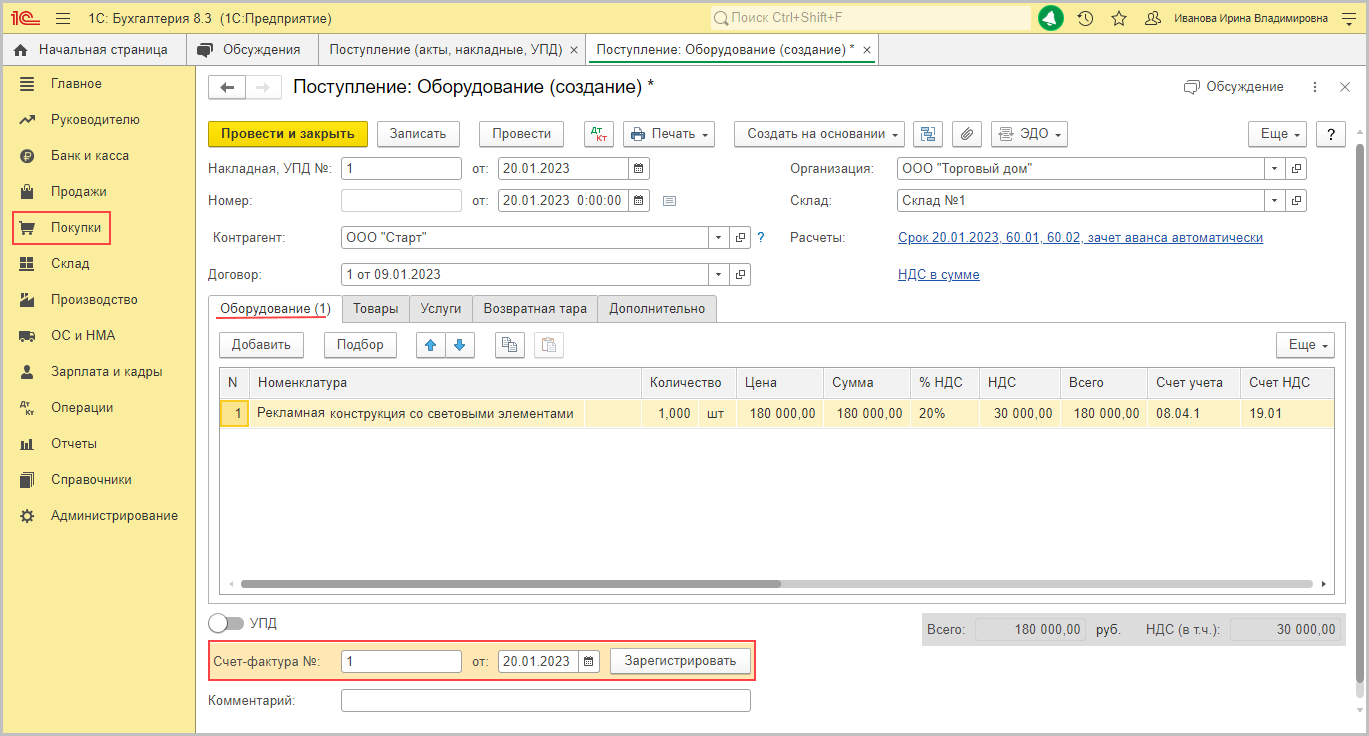Show the Дт/Кт postings icon
Viewport: 1369px width, 736px height.
599,134
